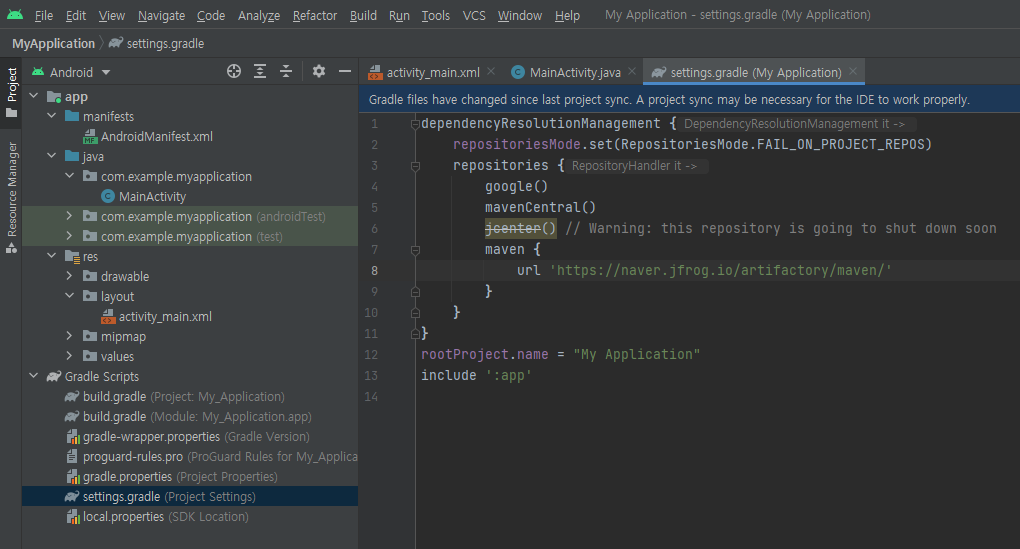This screenshot has height=549, width=1020.
Task: Open the Refactor menu
Action: click(x=315, y=15)
